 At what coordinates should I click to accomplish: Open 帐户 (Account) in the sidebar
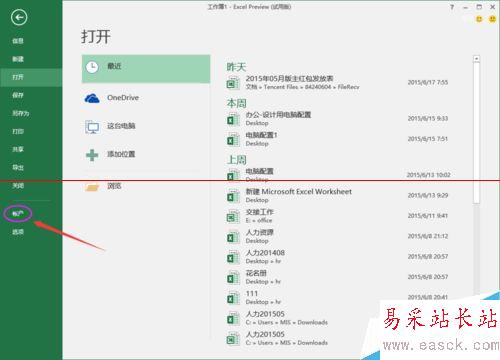(x=18, y=214)
